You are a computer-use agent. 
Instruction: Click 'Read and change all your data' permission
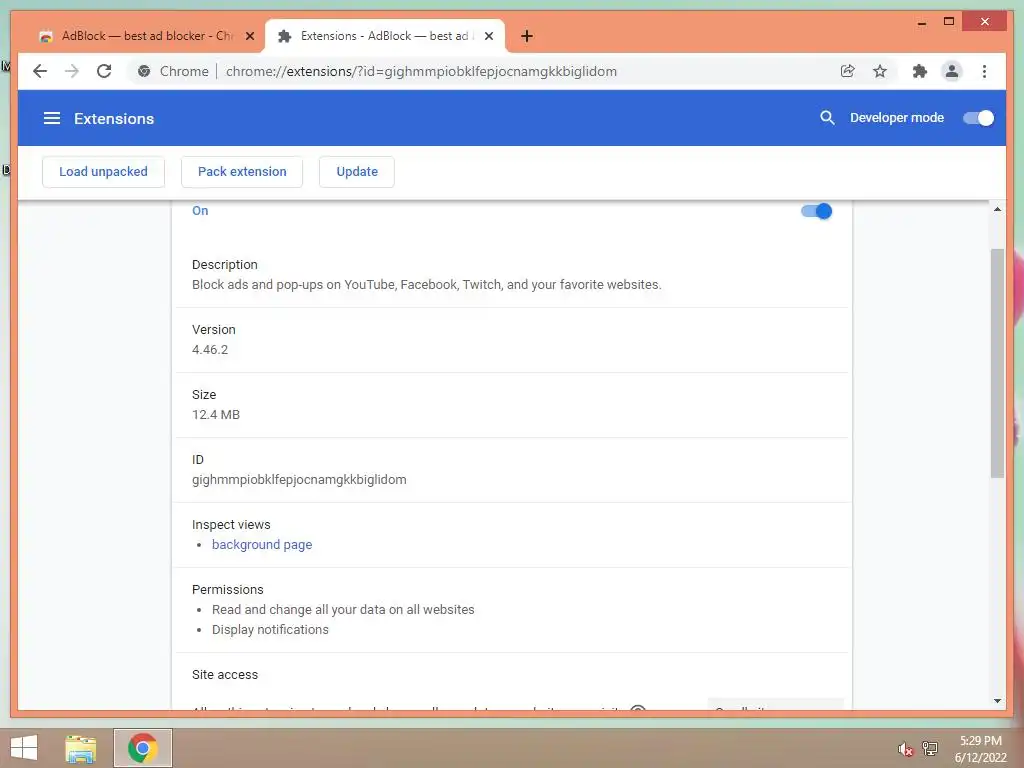pos(343,609)
